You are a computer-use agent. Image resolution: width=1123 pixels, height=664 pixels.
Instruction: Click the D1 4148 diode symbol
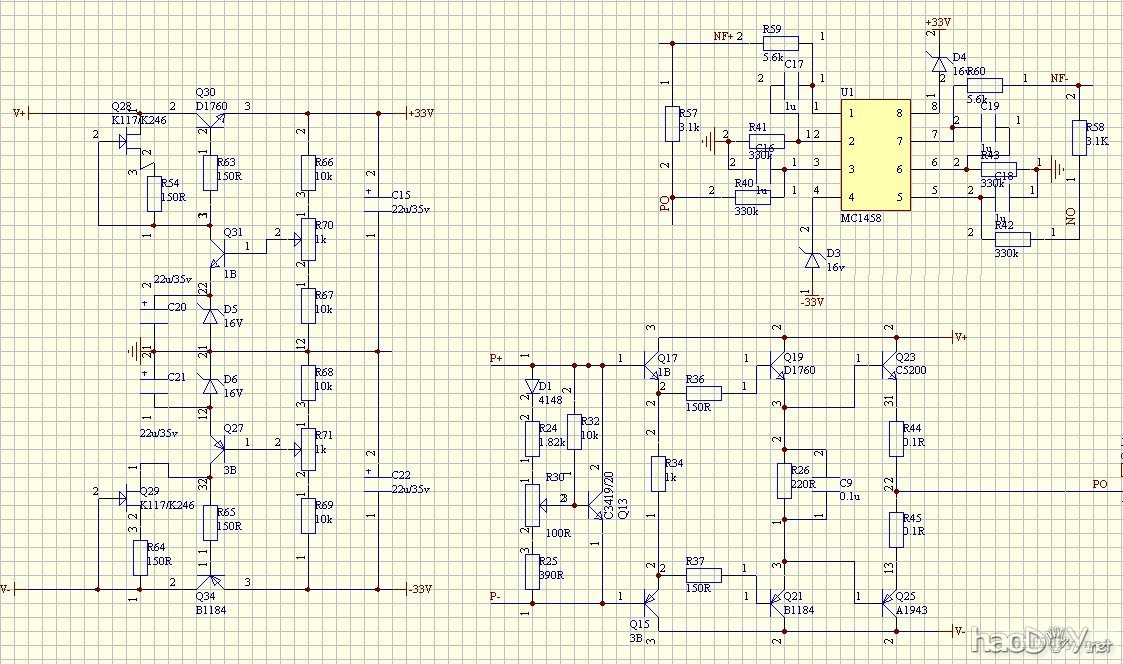[x=529, y=387]
